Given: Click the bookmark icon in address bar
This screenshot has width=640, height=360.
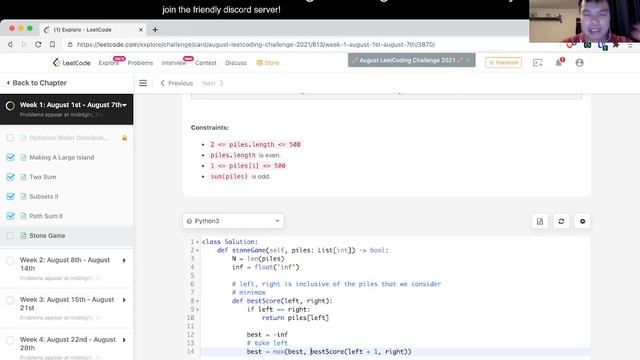Looking at the screenshot, I should (x=52, y=44).
